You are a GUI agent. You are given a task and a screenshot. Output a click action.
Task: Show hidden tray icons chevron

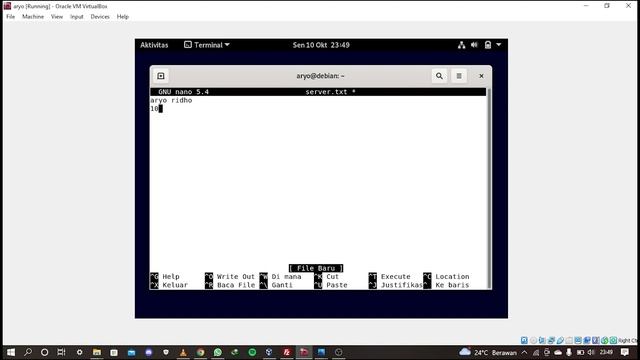point(524,352)
